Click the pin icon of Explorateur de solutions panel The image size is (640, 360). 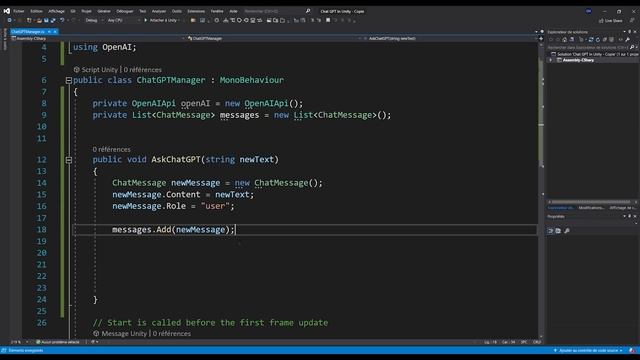click(x=629, y=32)
